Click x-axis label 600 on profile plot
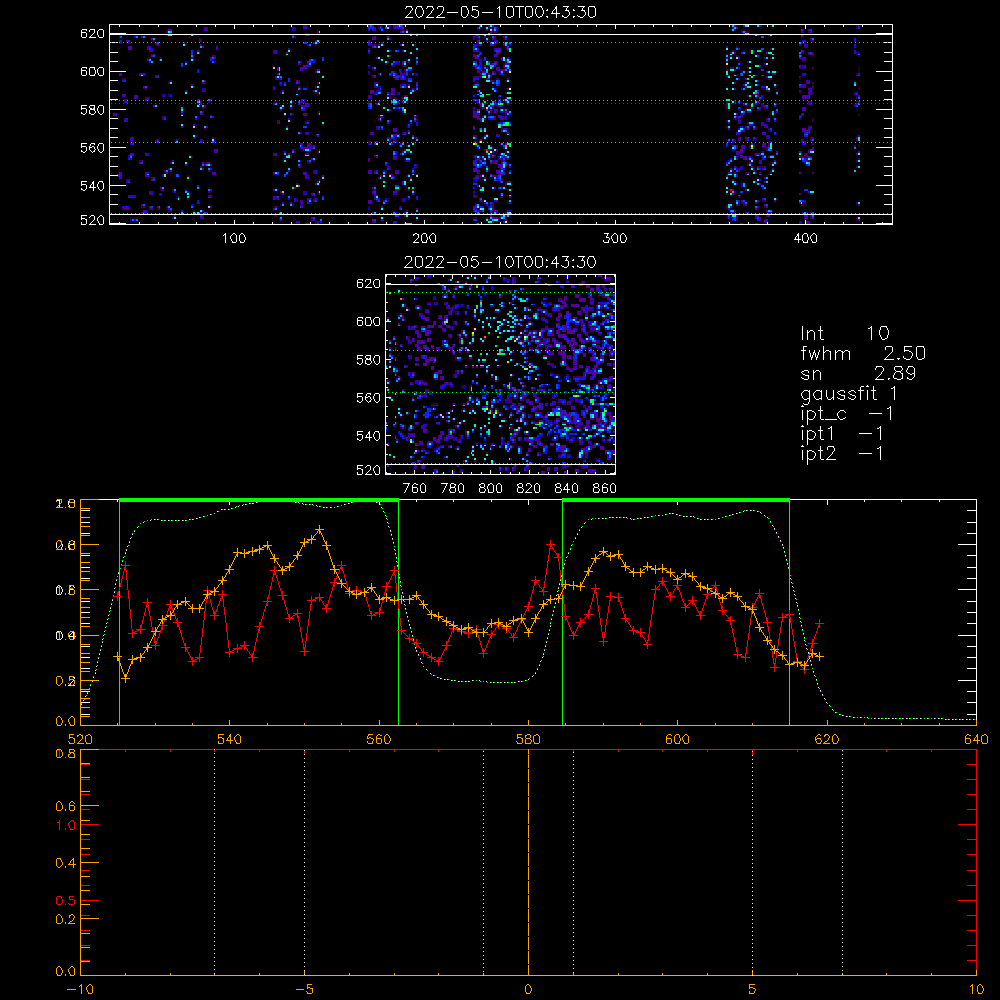Viewport: 1000px width, 1000px height. click(x=677, y=740)
